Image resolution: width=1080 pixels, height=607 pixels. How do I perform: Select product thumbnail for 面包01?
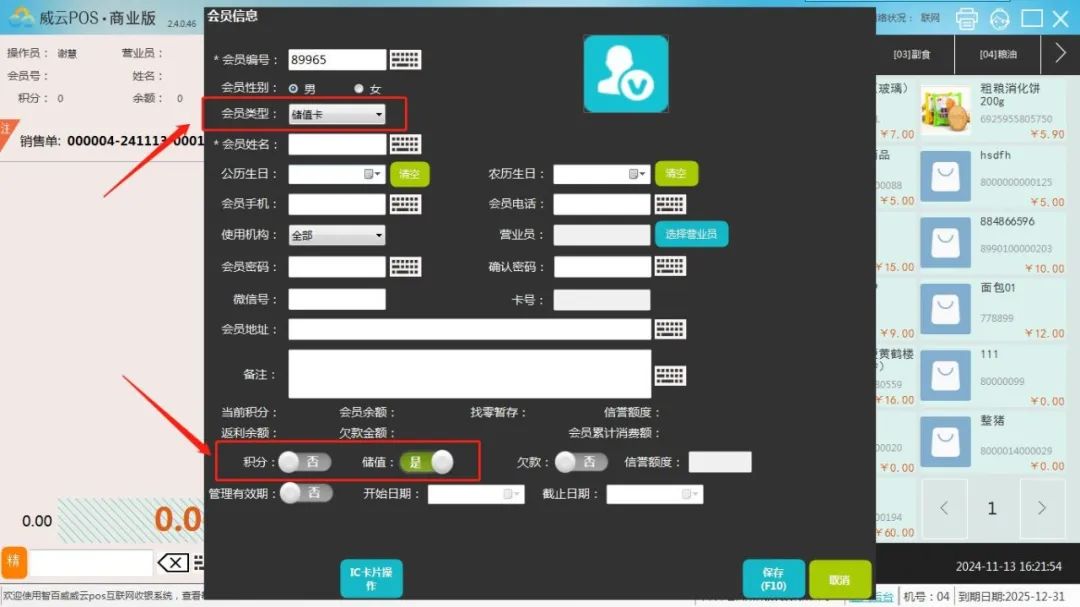pos(945,309)
